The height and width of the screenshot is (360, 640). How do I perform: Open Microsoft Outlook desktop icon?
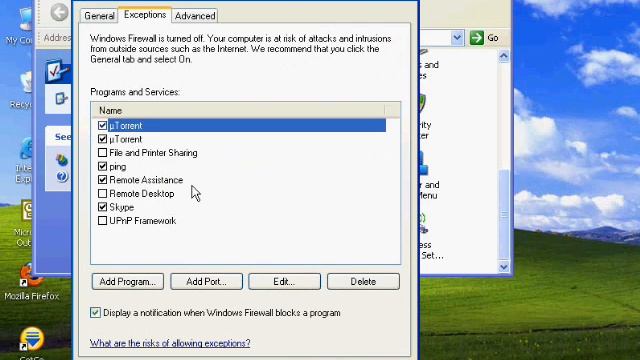[x=27, y=211]
